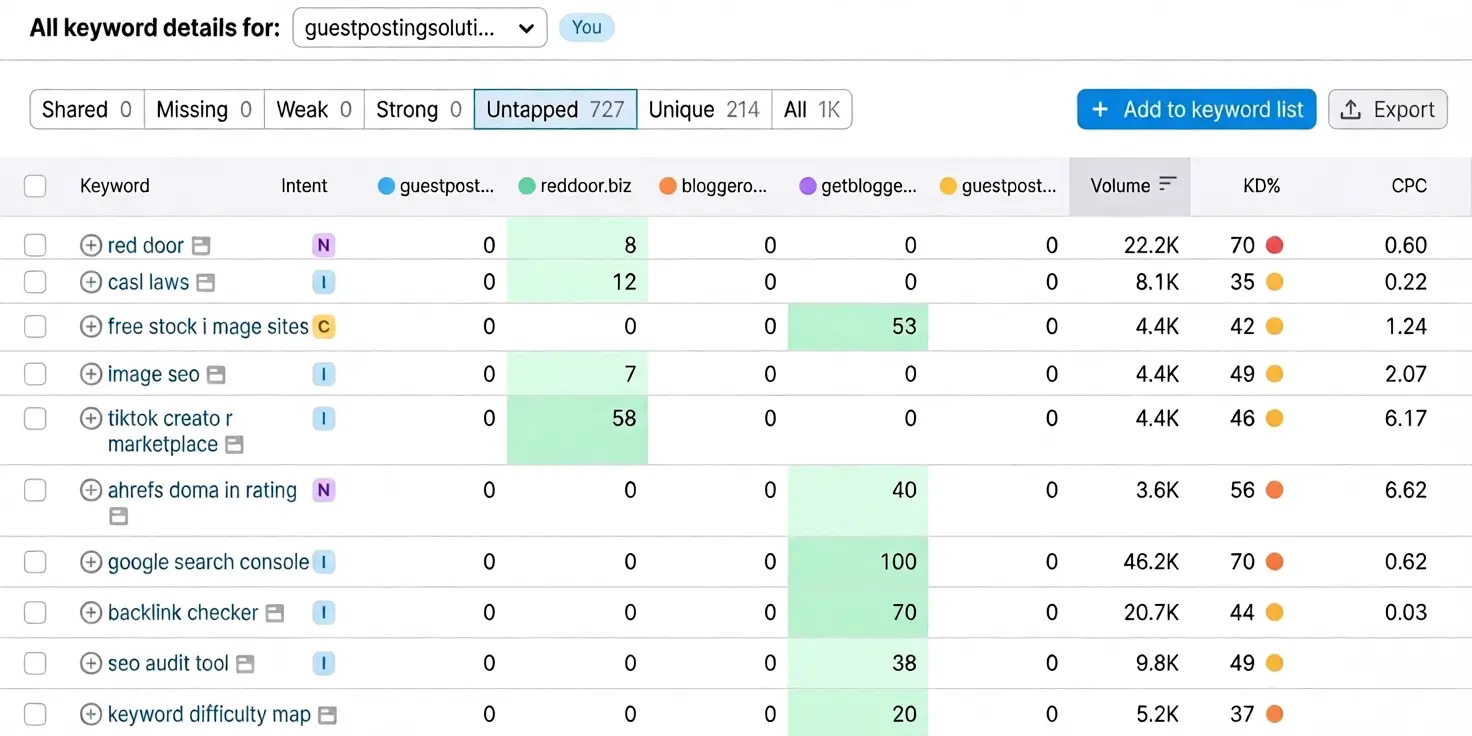Click the plus icon beside red door
This screenshot has width=1472, height=736.
pyautogui.click(x=91, y=245)
